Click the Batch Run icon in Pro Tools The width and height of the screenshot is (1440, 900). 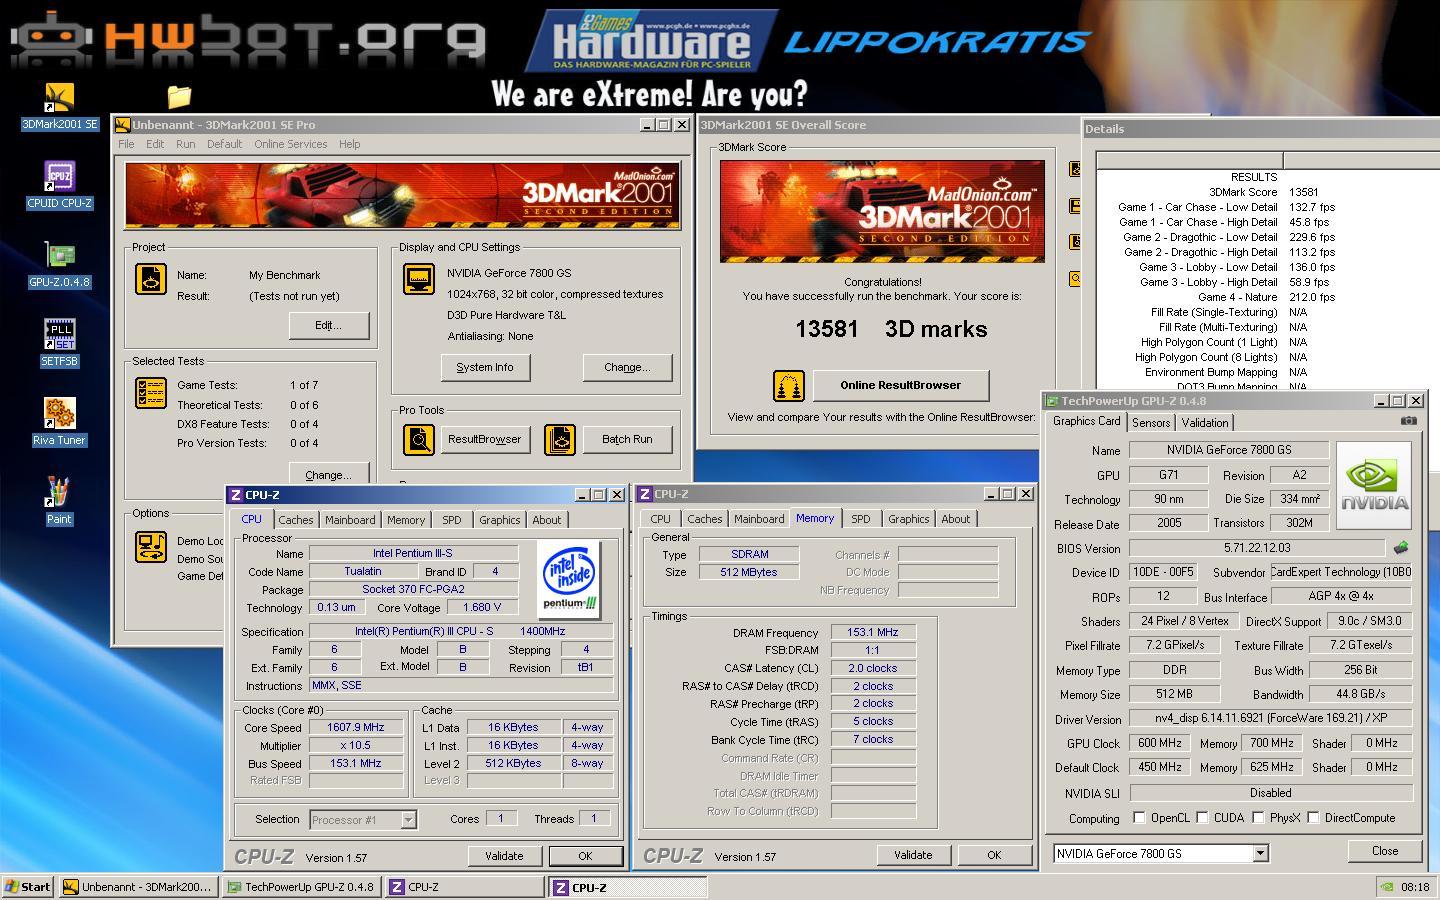coord(560,439)
